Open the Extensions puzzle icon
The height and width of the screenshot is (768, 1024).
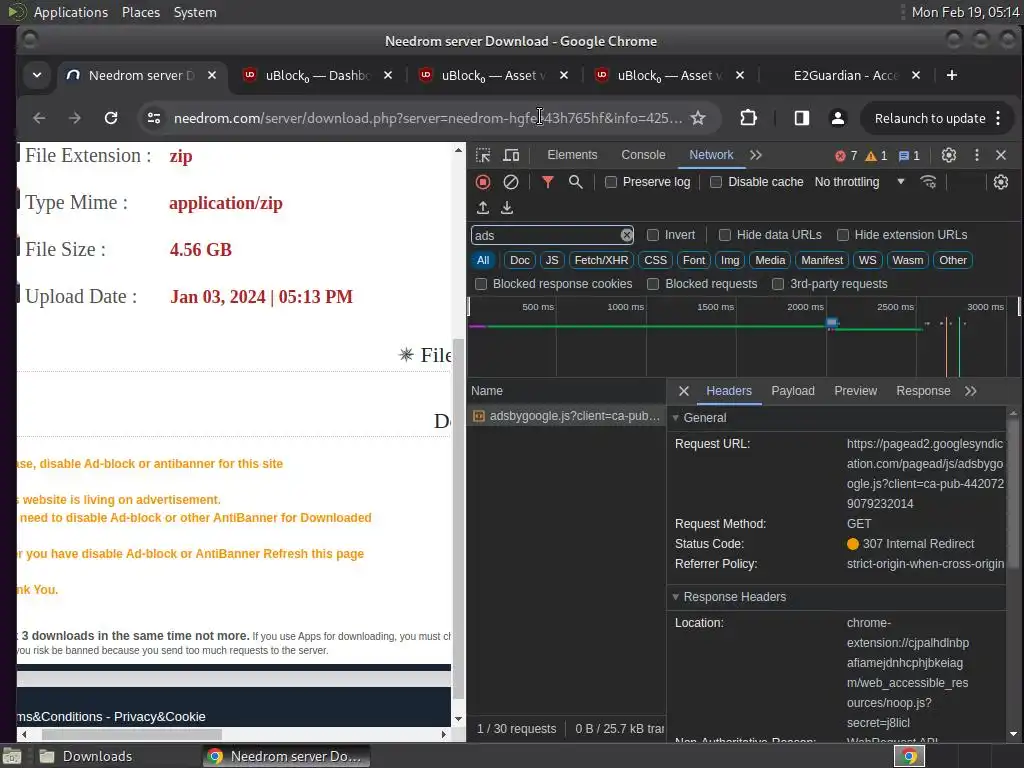[748, 118]
